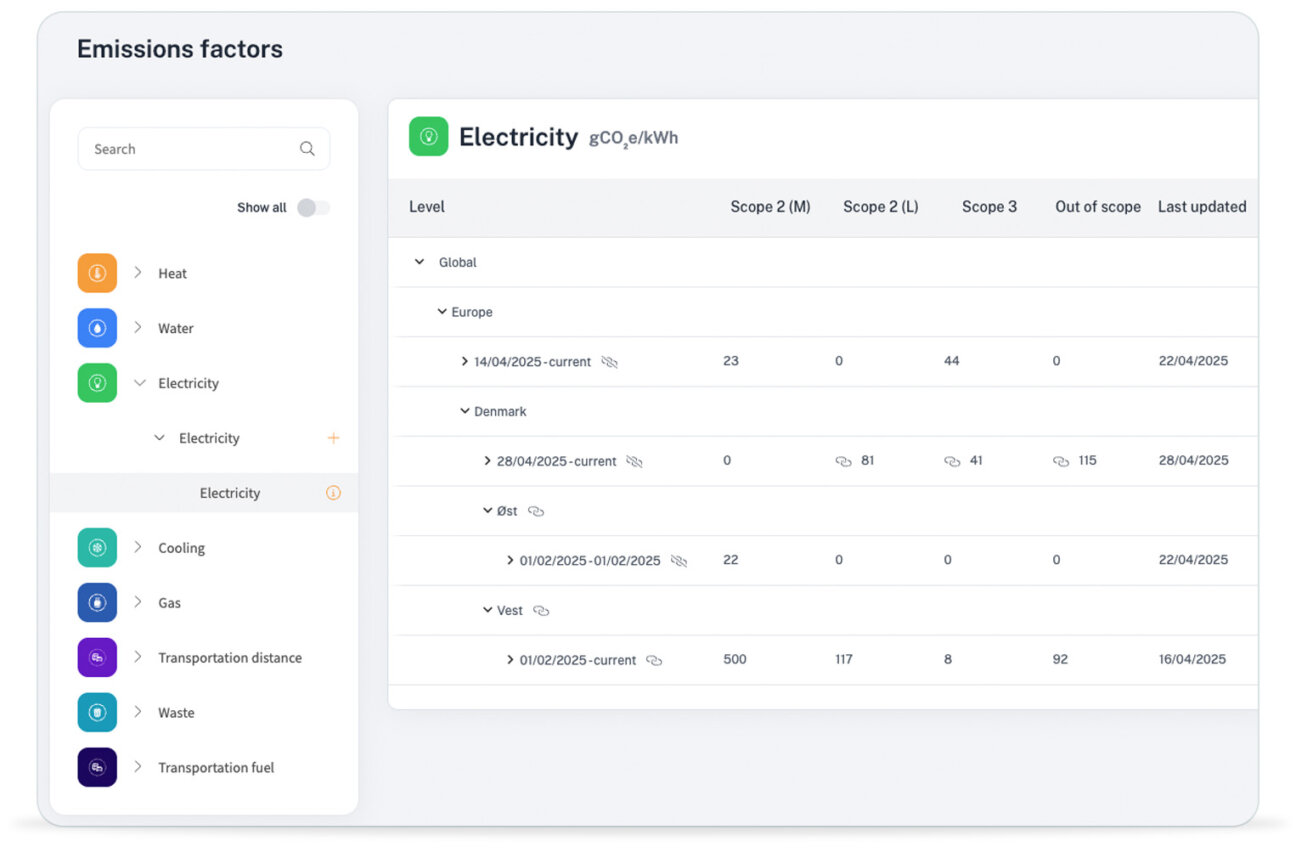This screenshot has width=1296, height=858.
Task: Toggle the Show all switch
Action: (x=313, y=208)
